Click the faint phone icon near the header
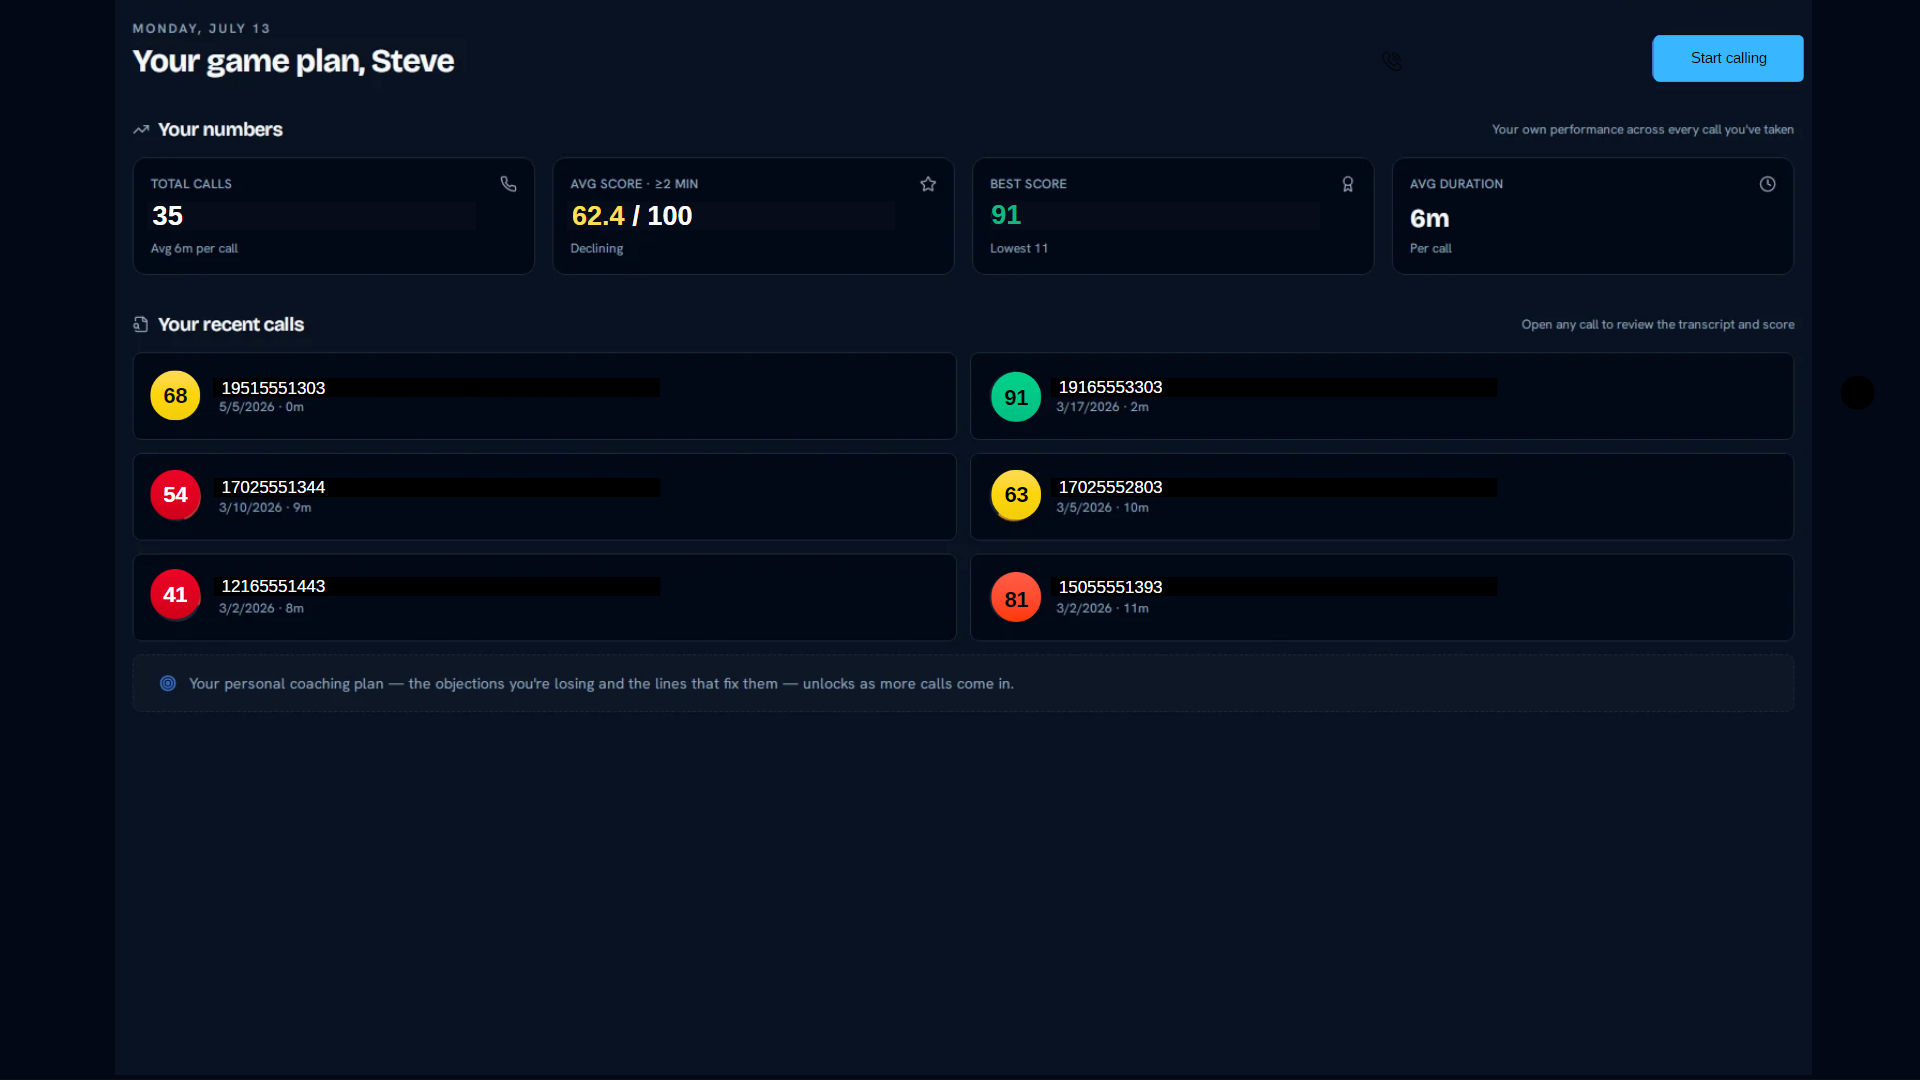This screenshot has height=1080, width=1920. 1391,61
